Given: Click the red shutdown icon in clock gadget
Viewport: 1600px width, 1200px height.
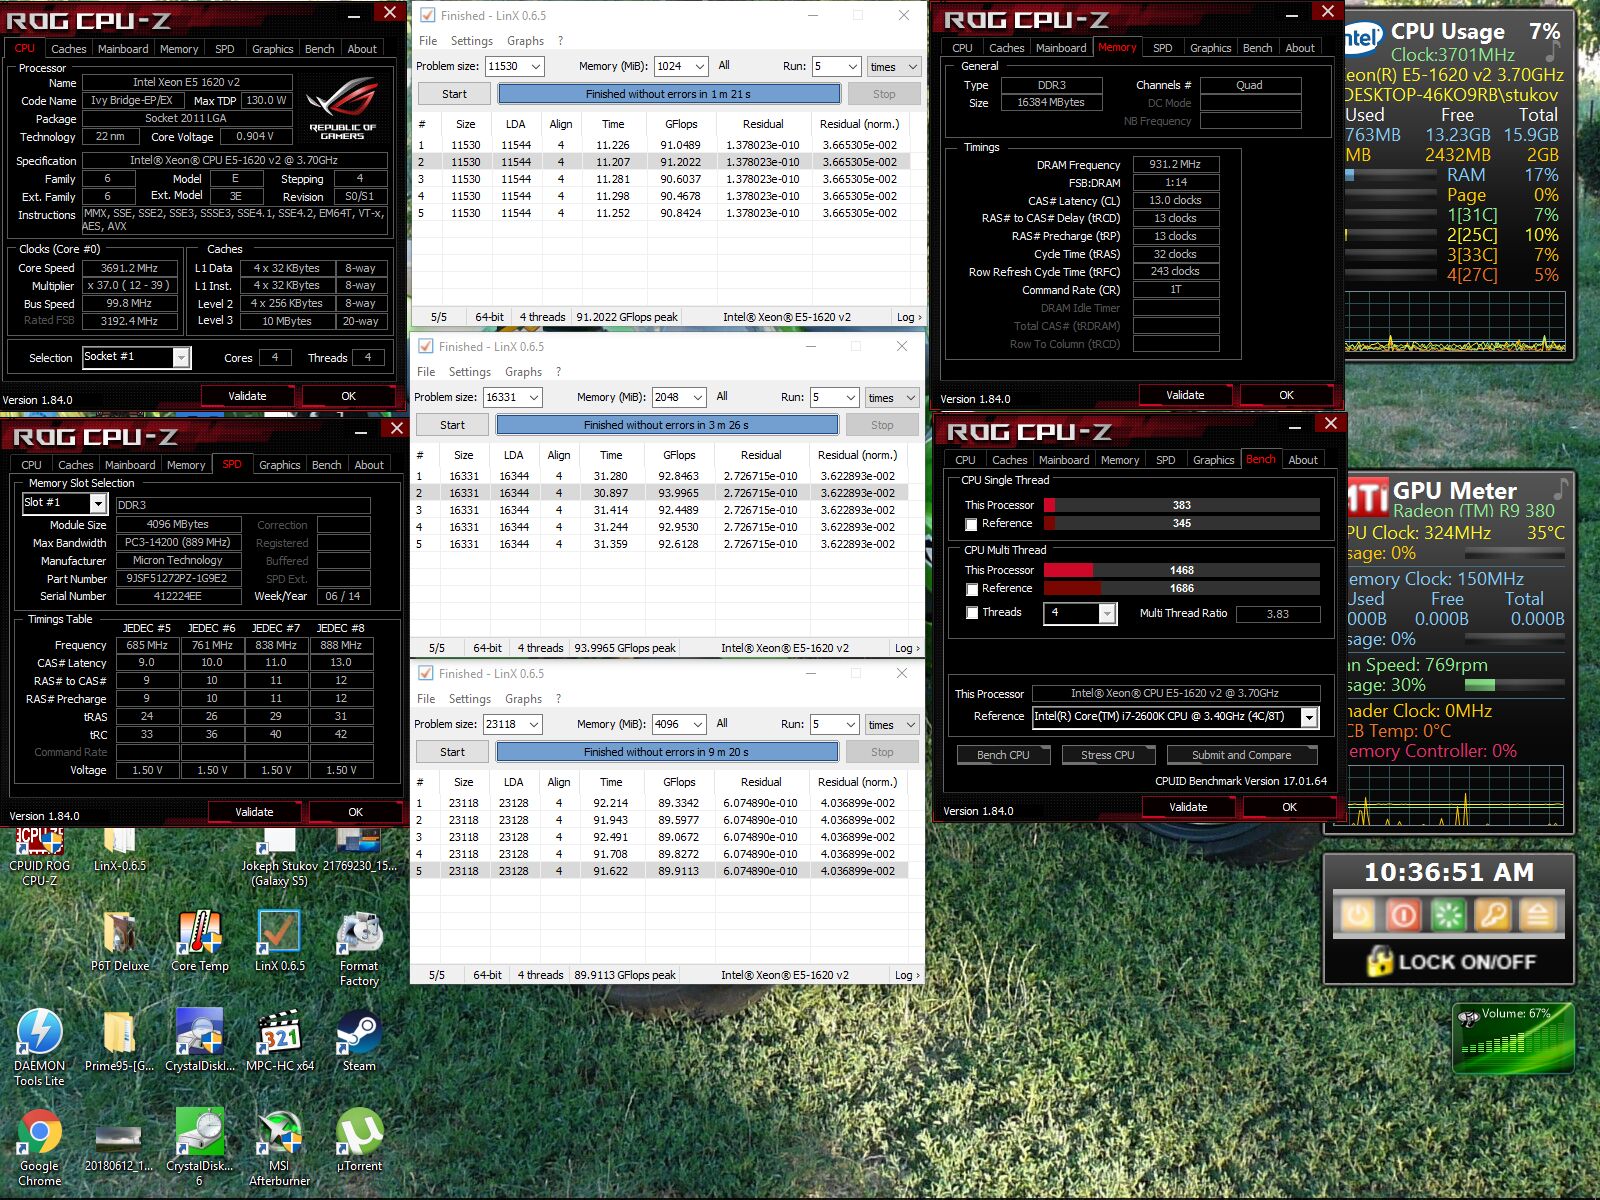Looking at the screenshot, I should click(x=1403, y=914).
